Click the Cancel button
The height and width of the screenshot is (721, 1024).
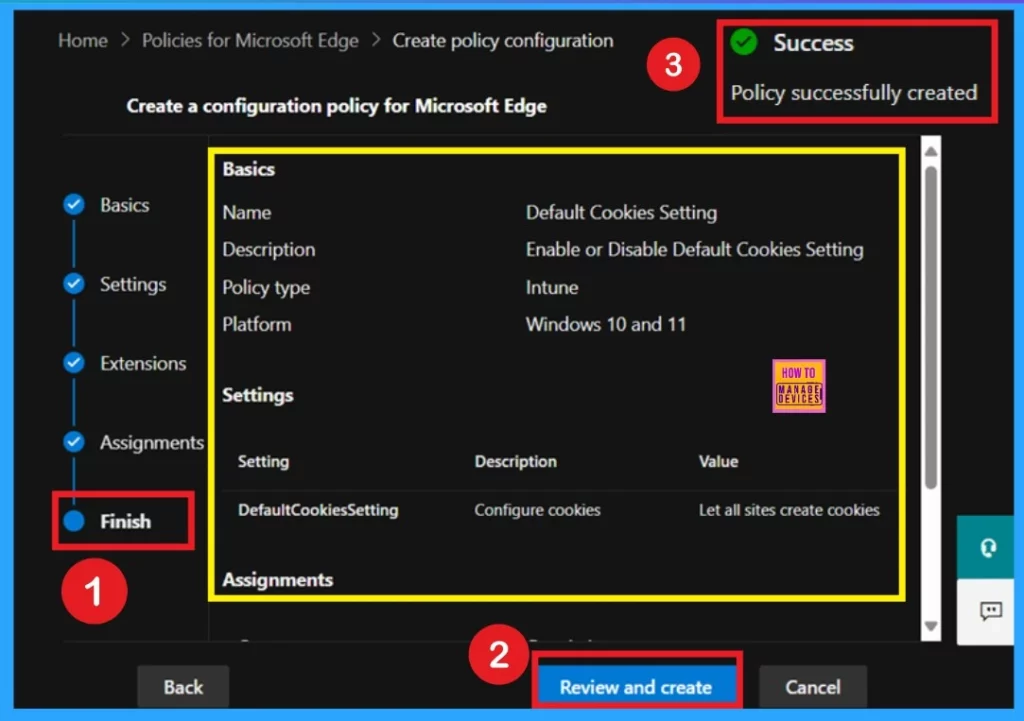click(813, 686)
